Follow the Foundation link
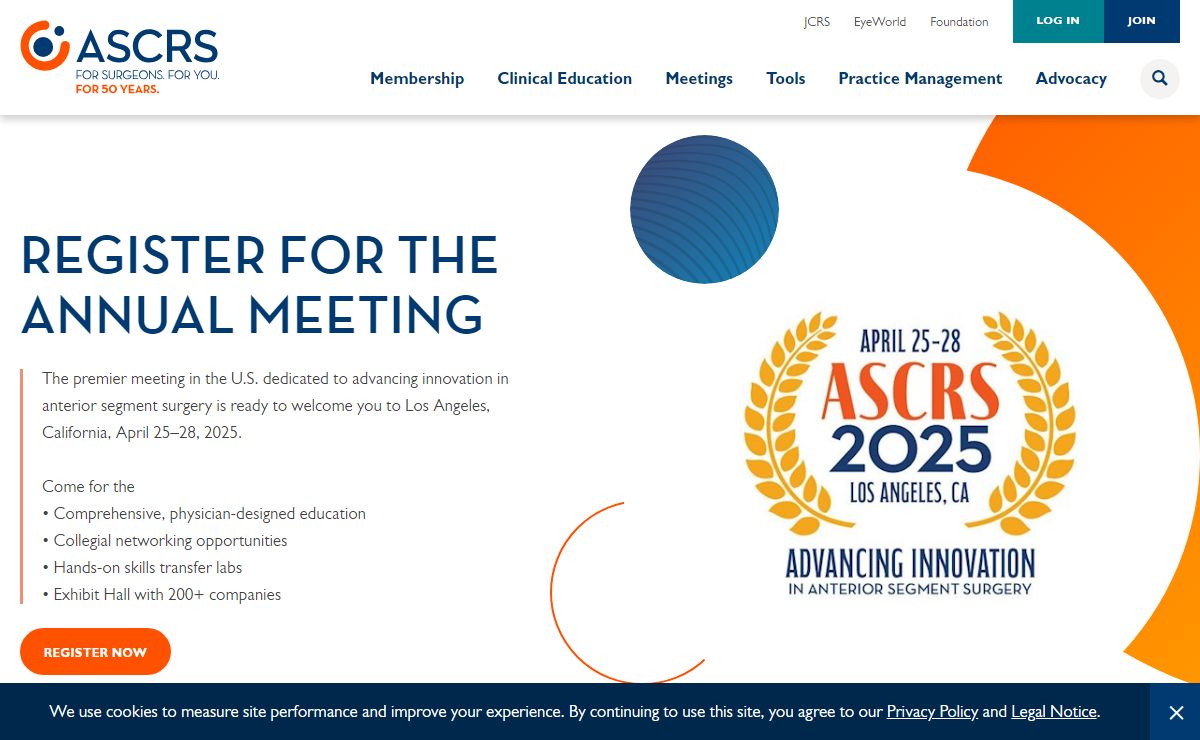 (959, 22)
